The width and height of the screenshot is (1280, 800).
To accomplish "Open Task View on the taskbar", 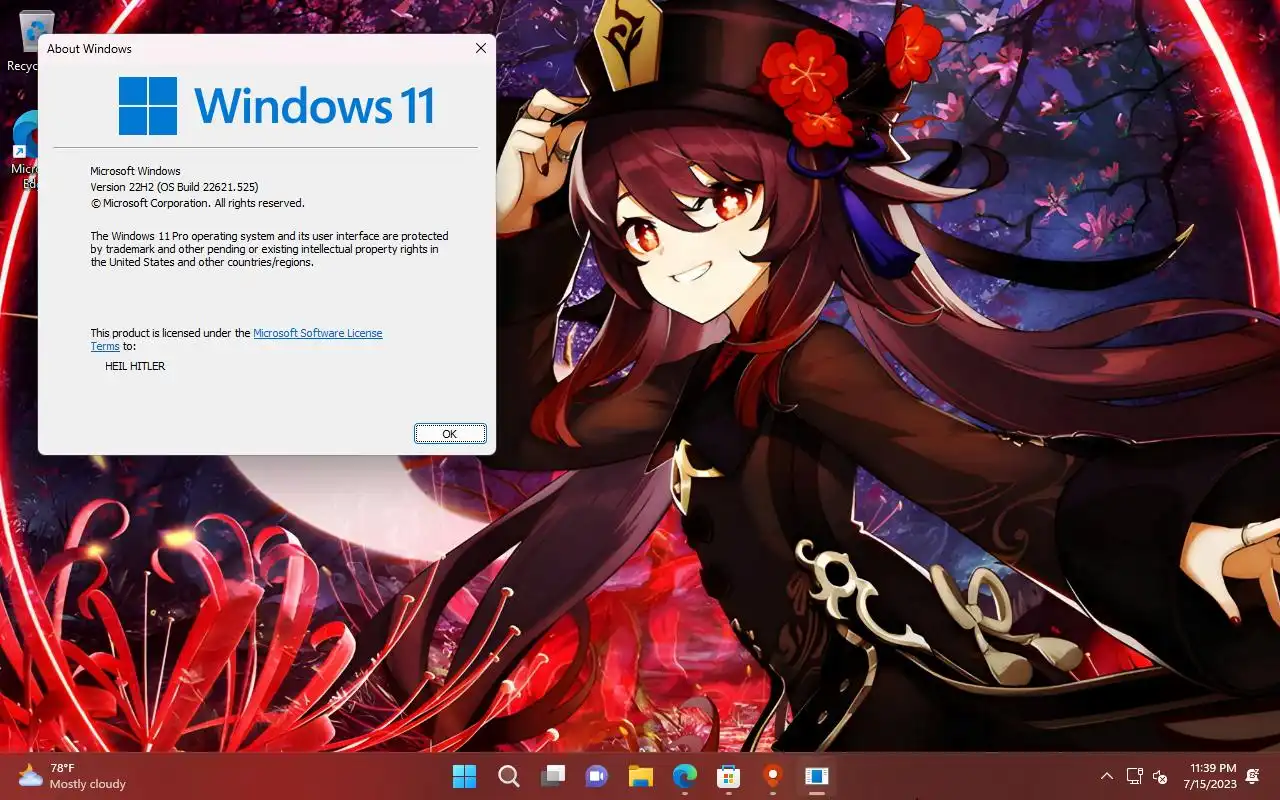I will point(552,776).
